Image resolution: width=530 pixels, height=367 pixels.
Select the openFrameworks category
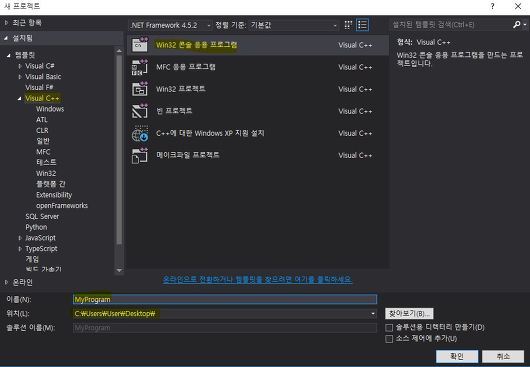click(62, 205)
